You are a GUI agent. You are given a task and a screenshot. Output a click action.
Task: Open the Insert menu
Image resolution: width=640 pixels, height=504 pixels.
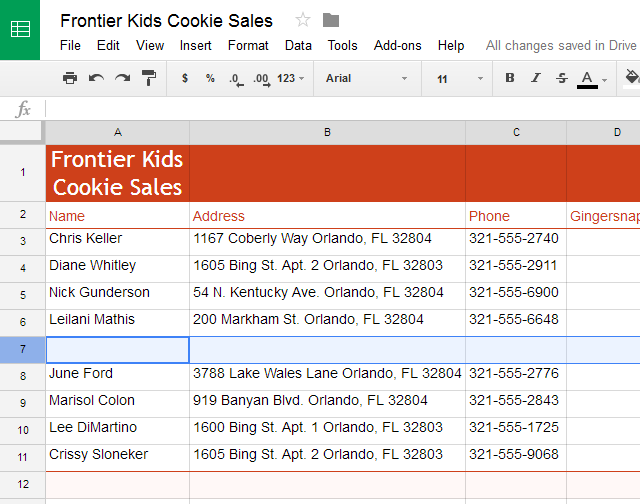coord(196,45)
